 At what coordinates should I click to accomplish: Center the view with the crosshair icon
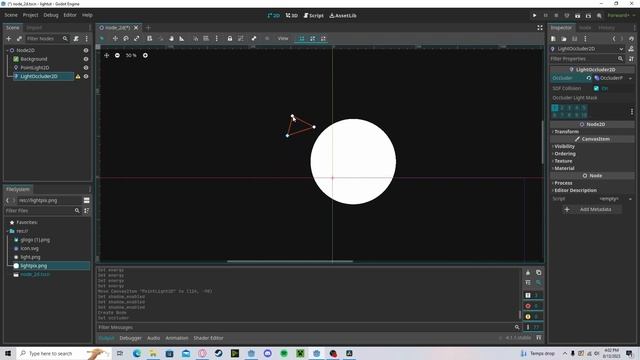coord(107,55)
